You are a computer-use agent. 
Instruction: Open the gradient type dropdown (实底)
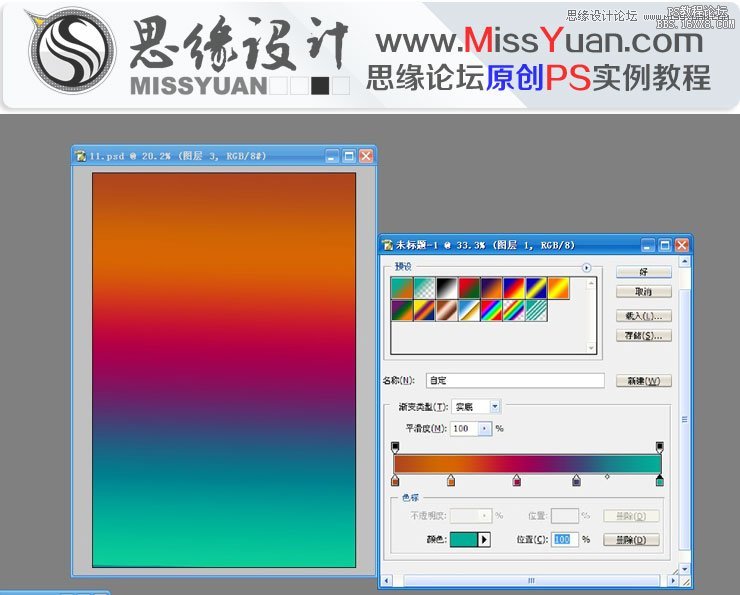(x=495, y=406)
